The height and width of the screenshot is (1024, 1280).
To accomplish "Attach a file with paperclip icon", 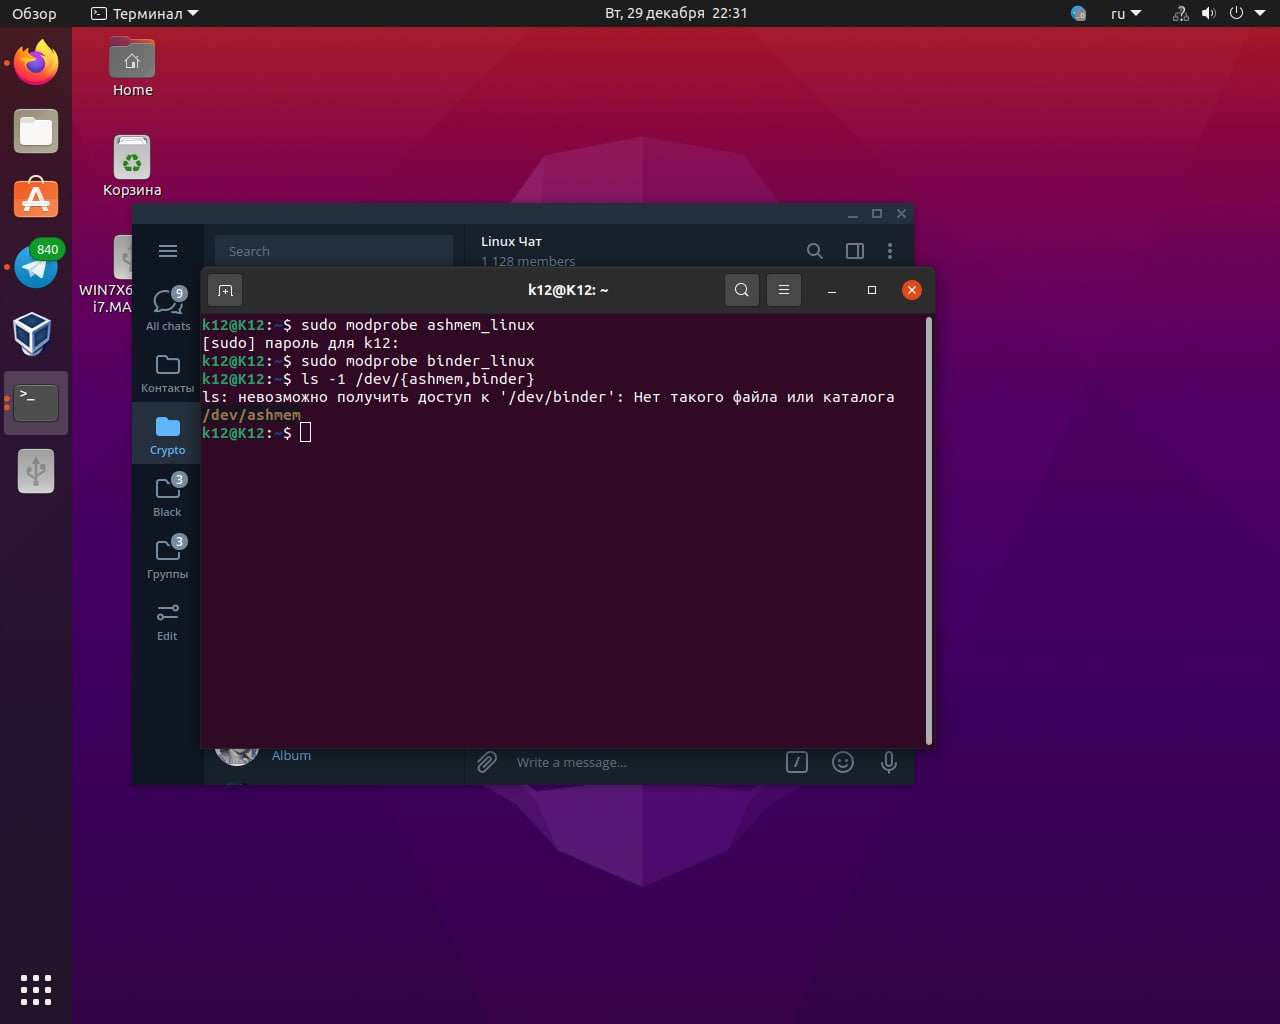I will (487, 762).
